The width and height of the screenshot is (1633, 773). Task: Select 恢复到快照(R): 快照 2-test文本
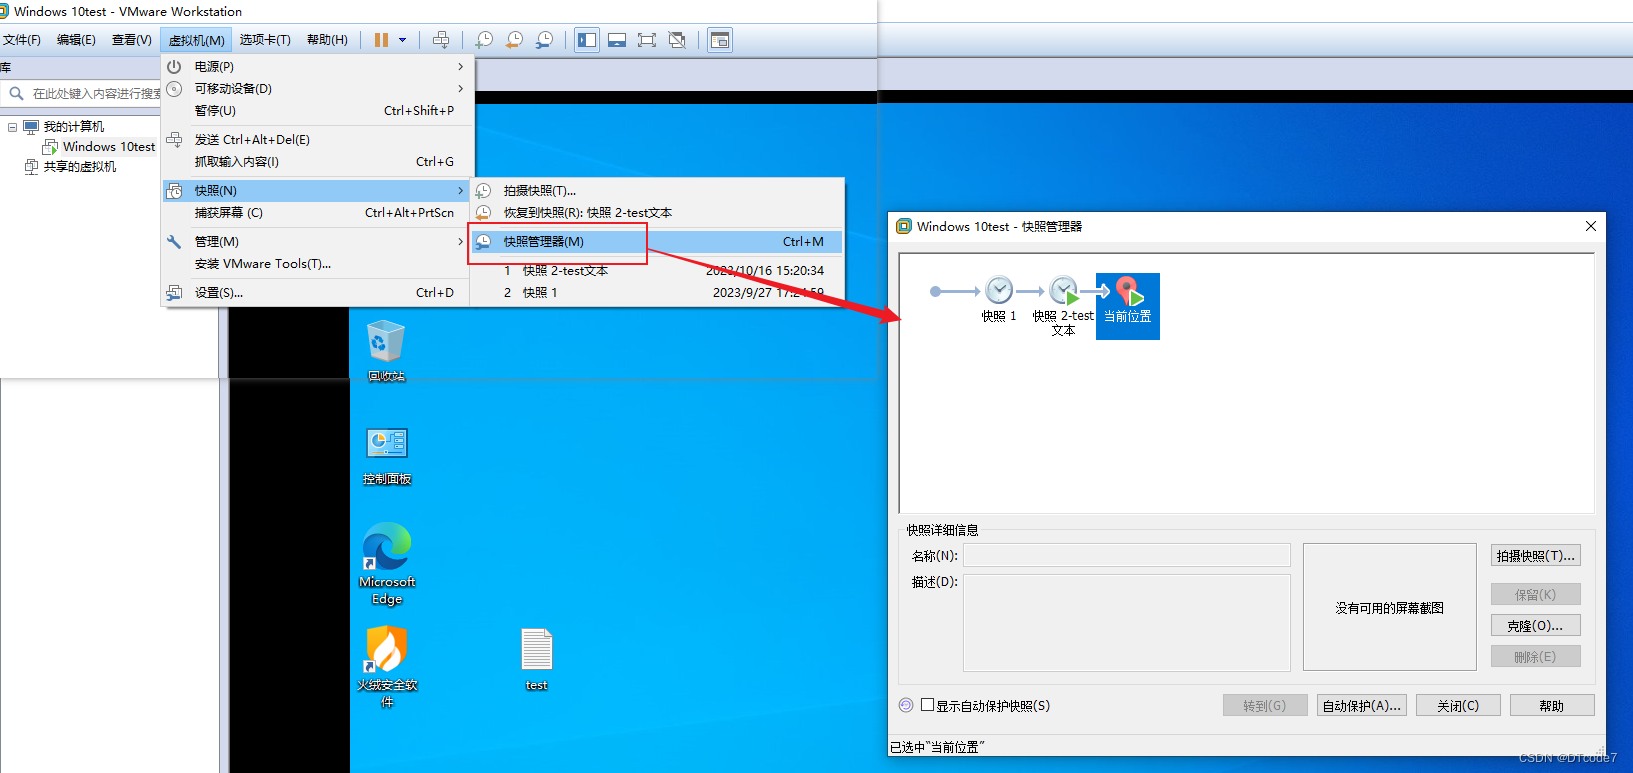click(657, 212)
